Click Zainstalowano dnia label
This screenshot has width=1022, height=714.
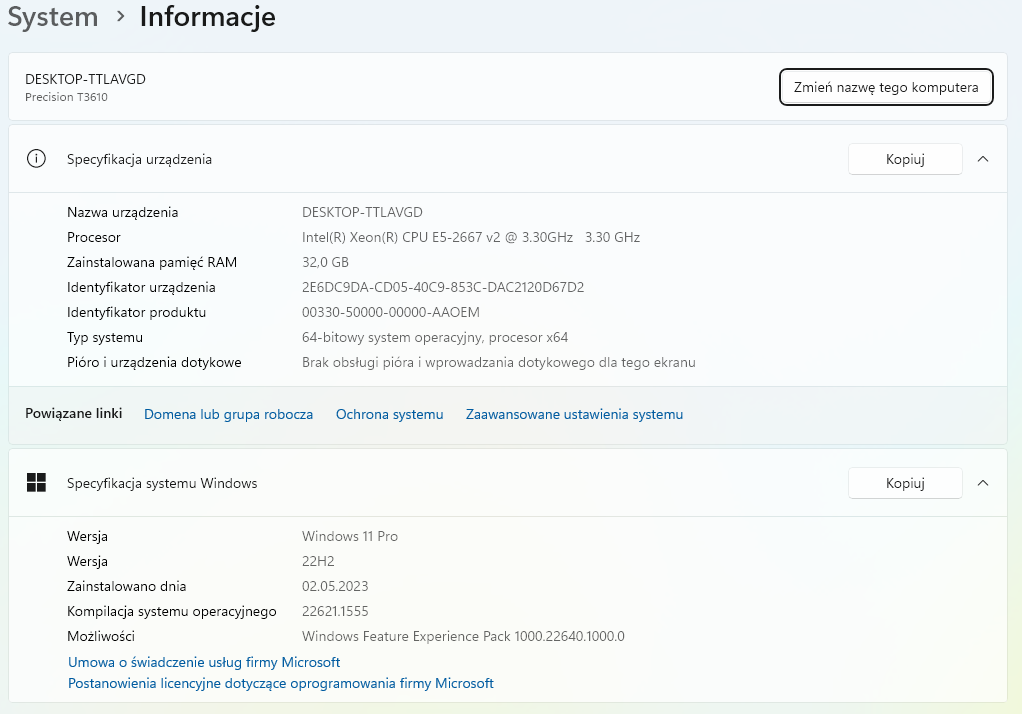point(126,586)
